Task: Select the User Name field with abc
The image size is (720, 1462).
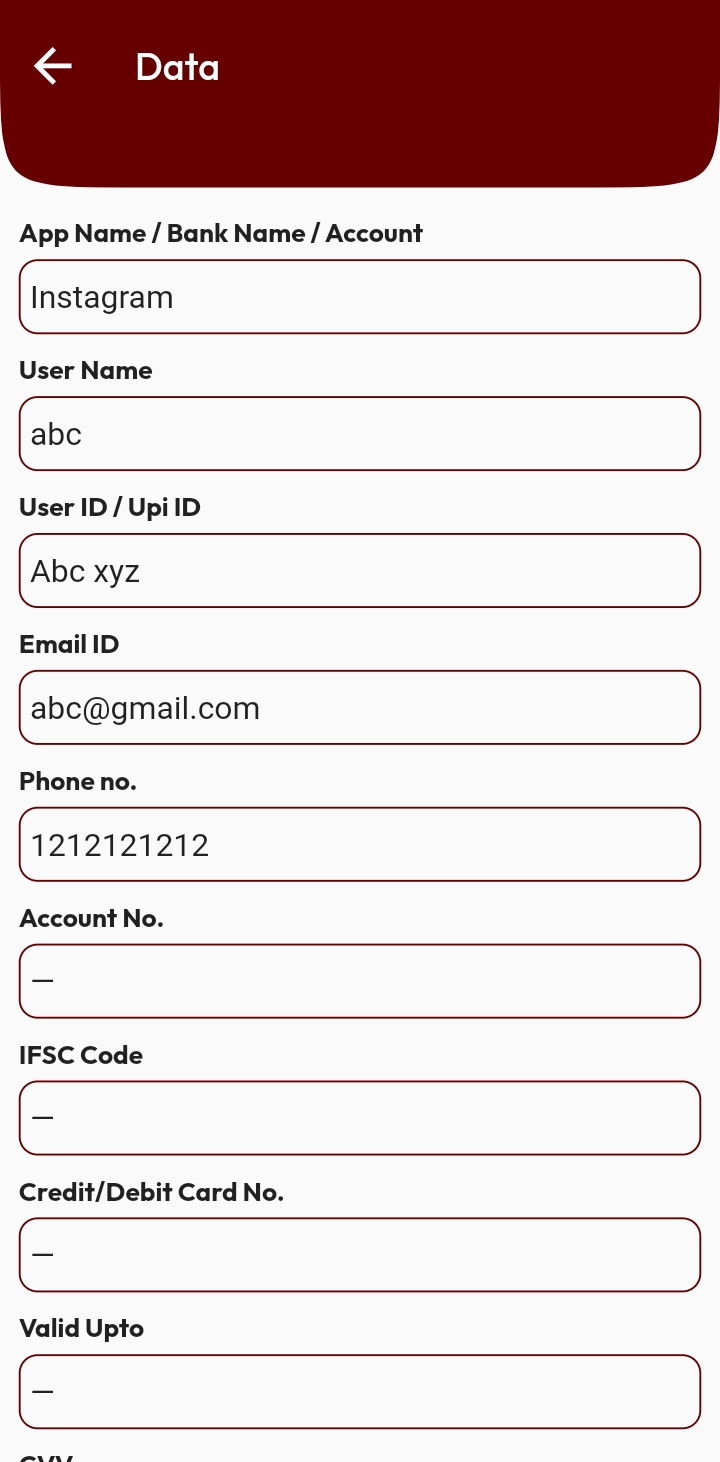Action: 360,434
